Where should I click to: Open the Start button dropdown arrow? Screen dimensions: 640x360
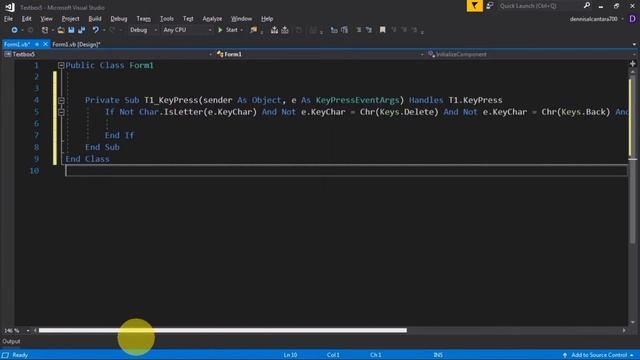tap(242, 30)
